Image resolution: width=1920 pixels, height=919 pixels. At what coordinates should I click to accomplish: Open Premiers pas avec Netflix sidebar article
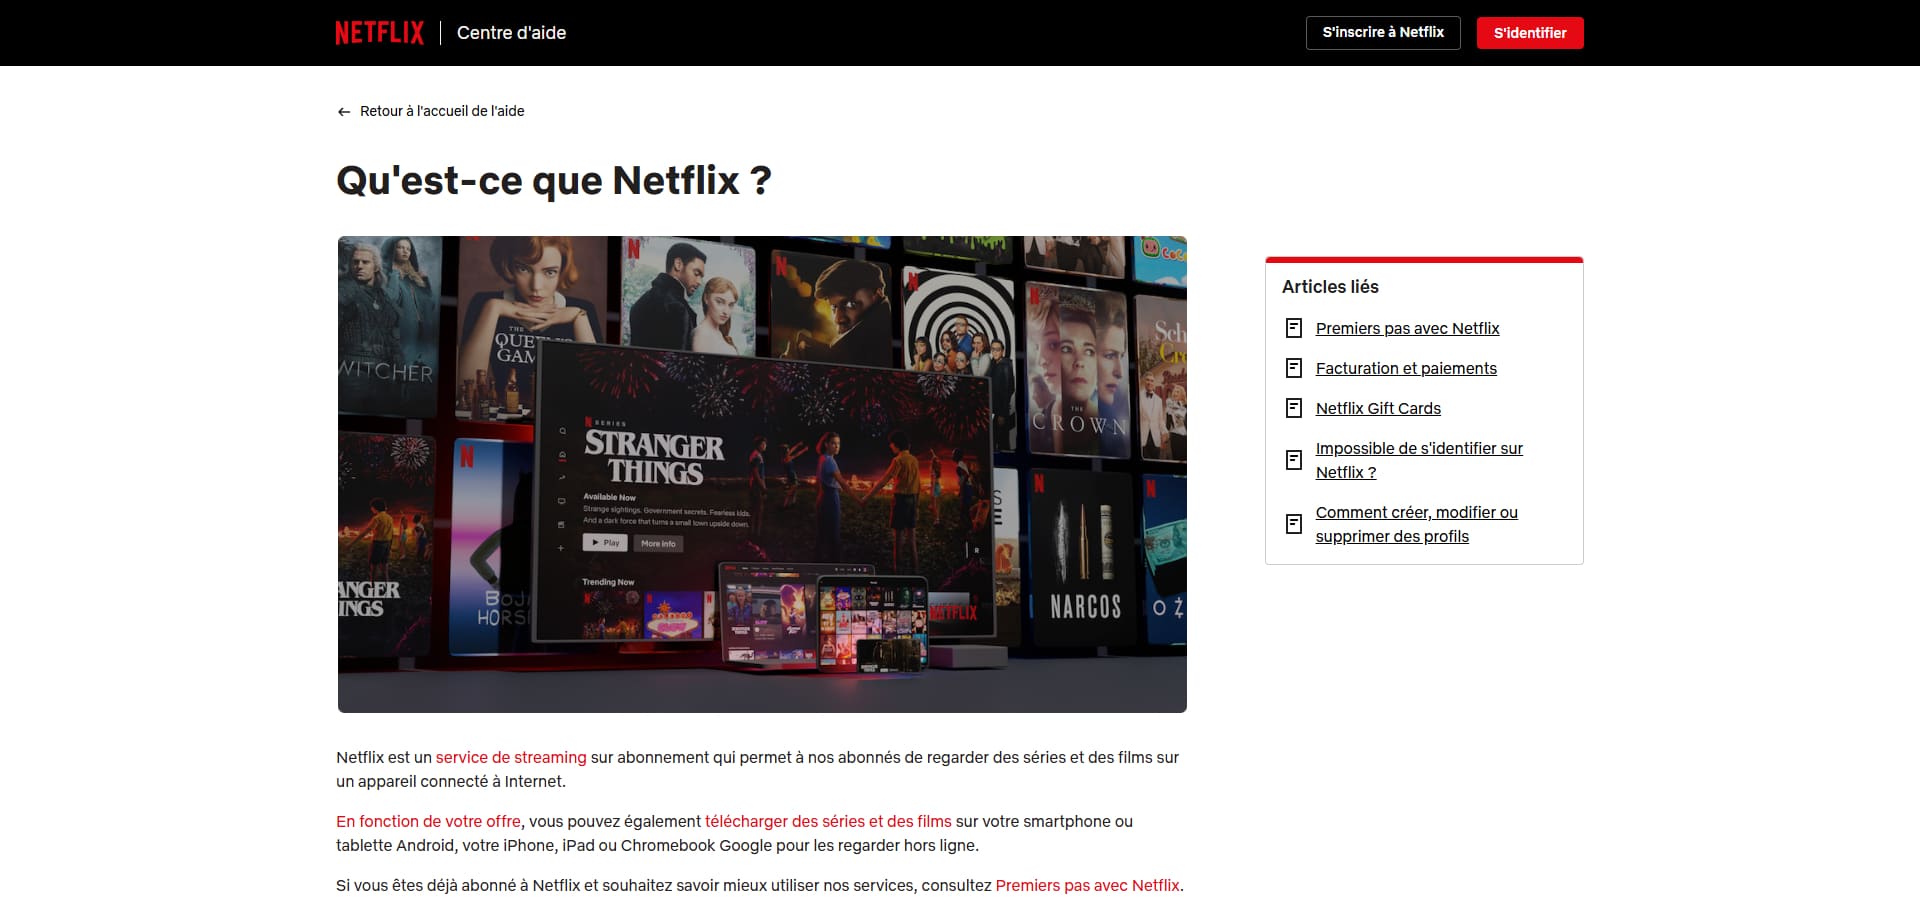click(x=1407, y=328)
